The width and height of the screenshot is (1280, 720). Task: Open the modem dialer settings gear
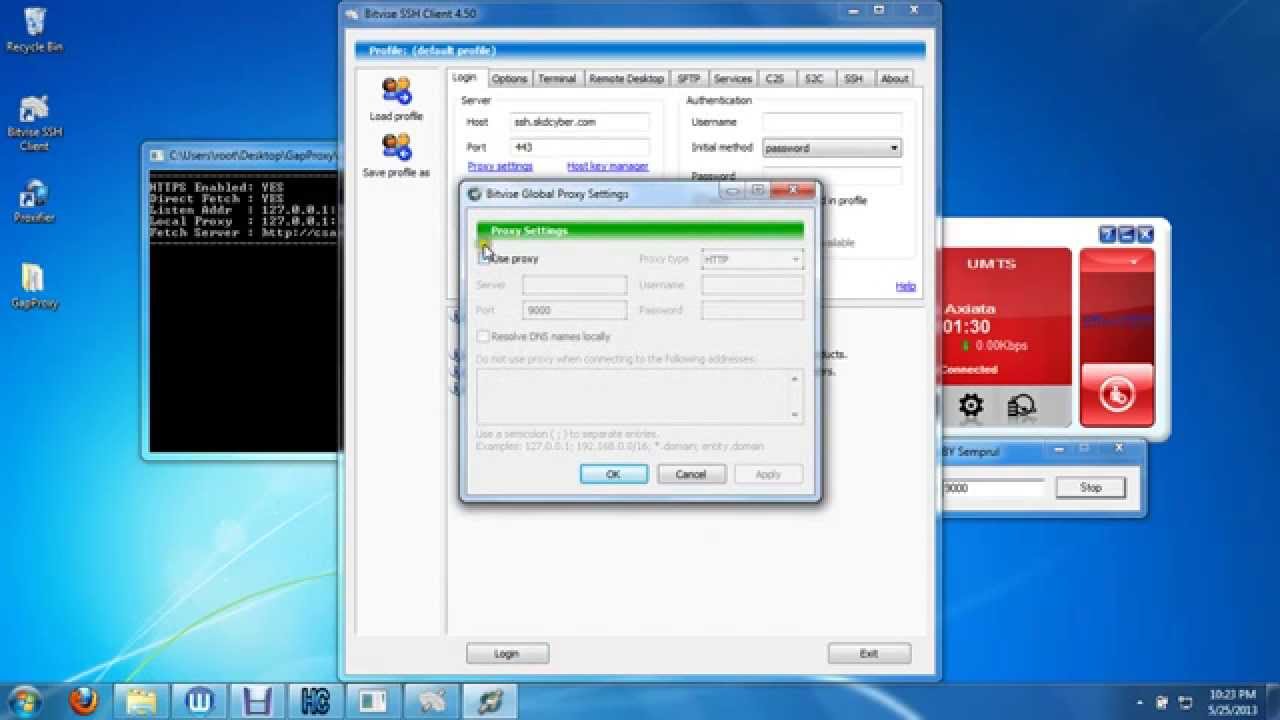(971, 405)
